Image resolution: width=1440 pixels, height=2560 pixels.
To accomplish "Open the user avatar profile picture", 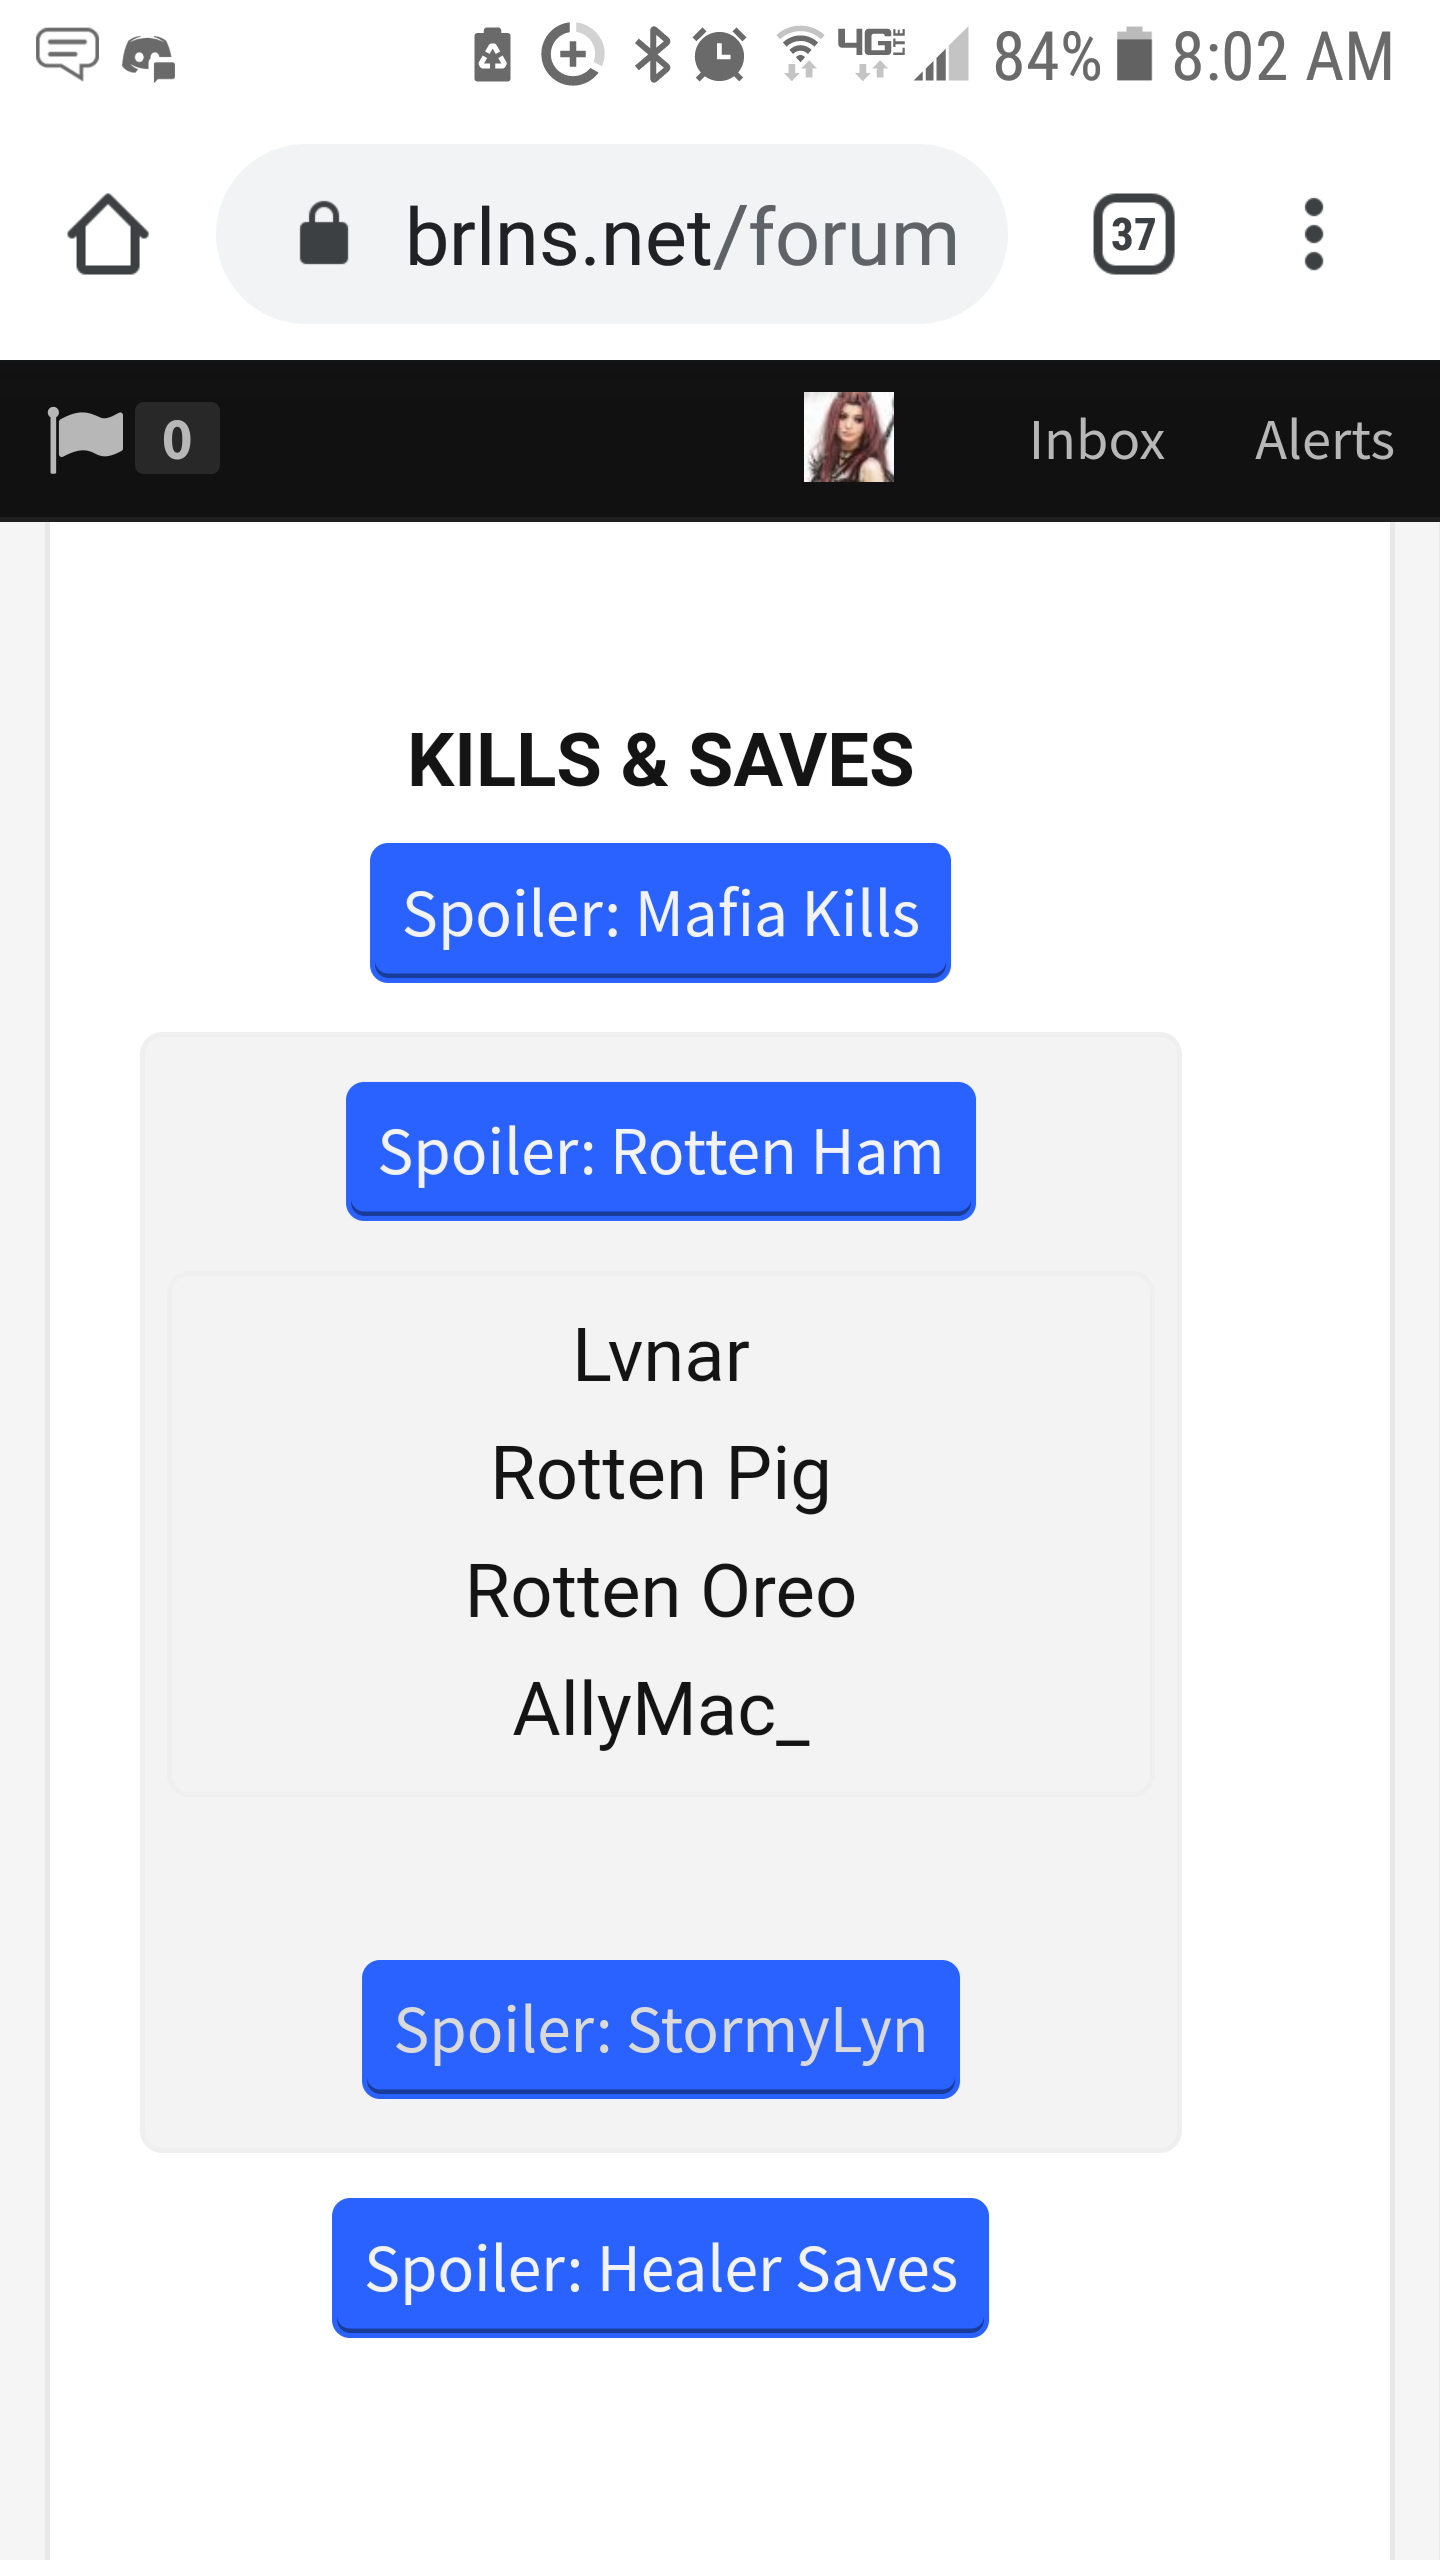I will [848, 437].
